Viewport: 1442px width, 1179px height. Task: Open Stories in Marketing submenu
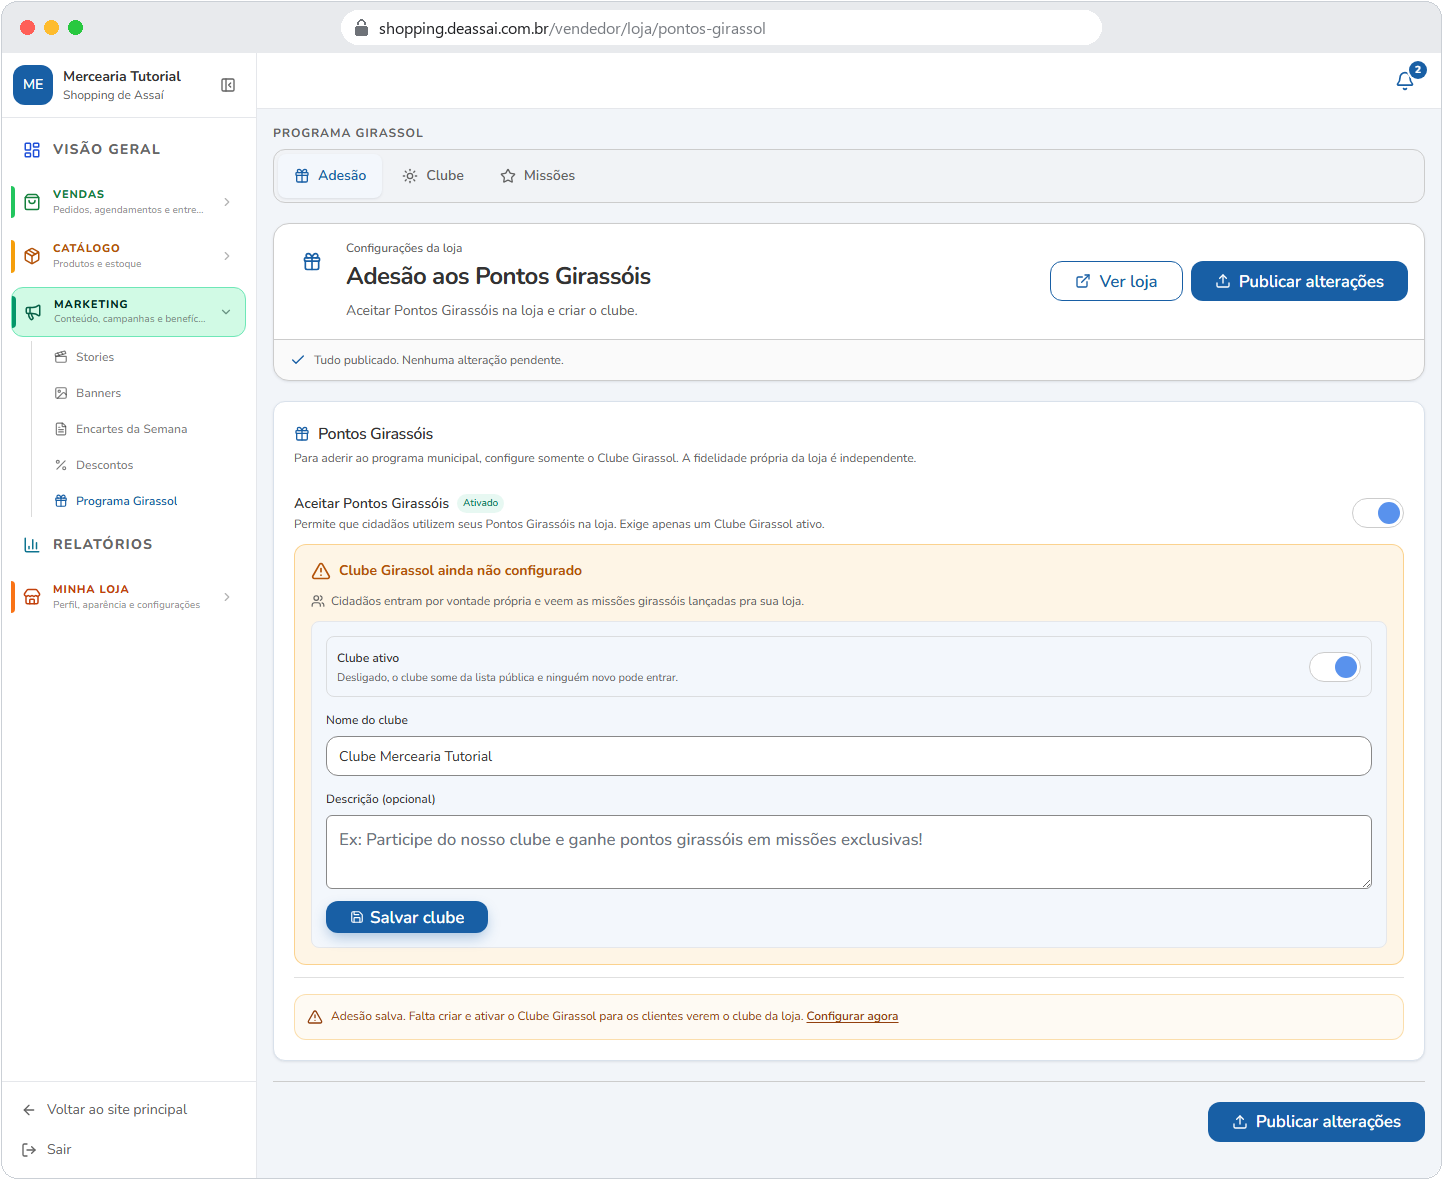coord(95,357)
